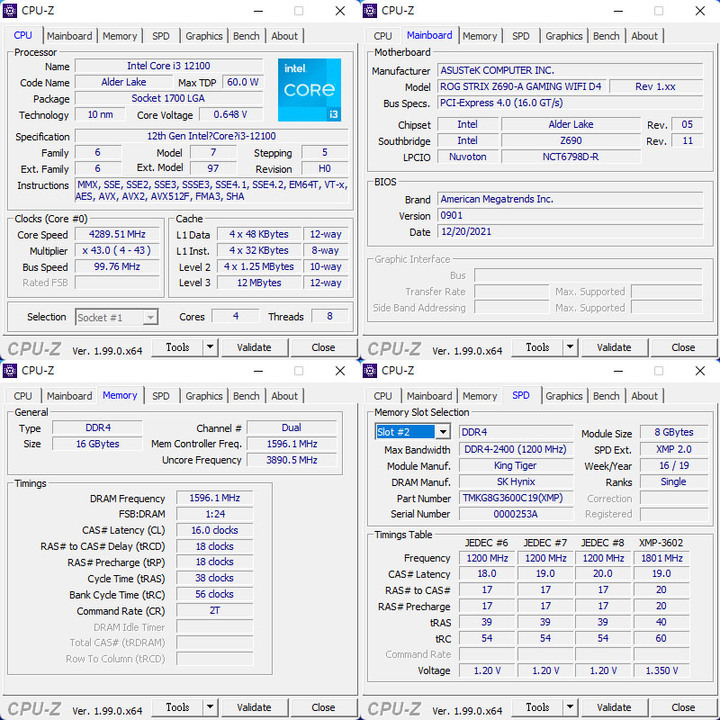Click Core Voltage value 0.648 V
This screenshot has height=720, width=720.
coord(231,114)
